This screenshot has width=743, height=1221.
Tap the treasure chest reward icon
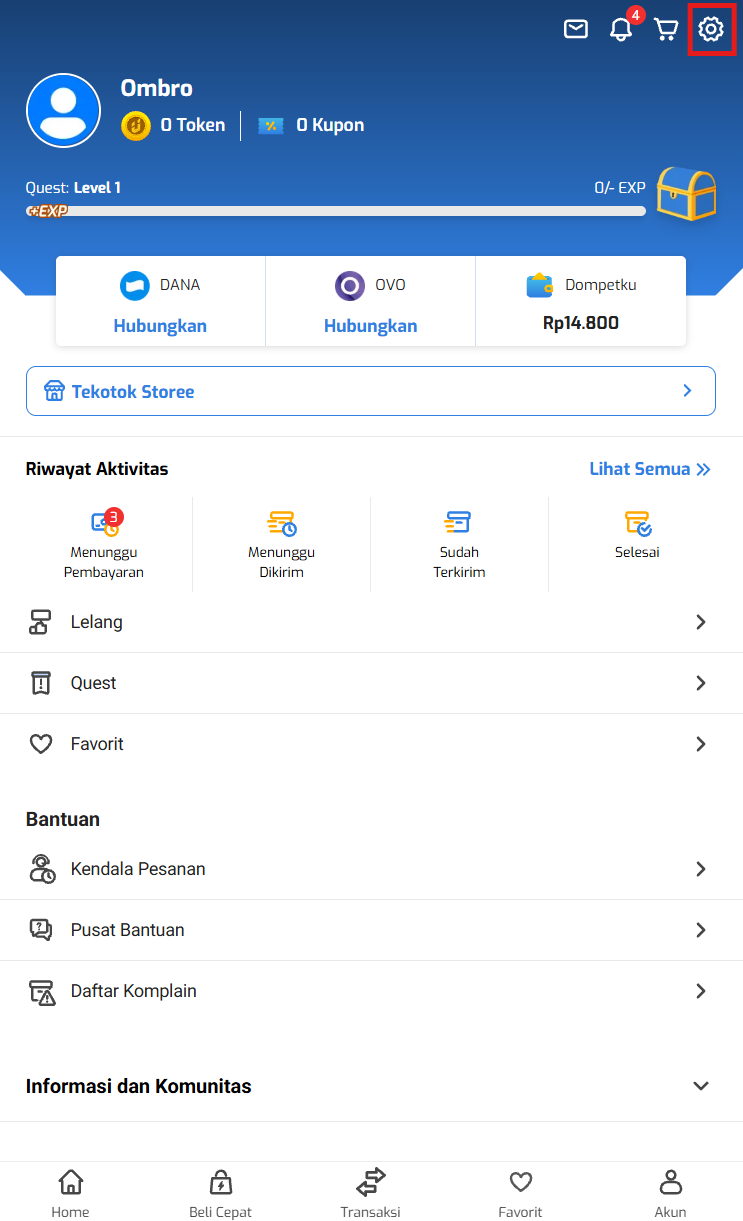pyautogui.click(x=686, y=194)
